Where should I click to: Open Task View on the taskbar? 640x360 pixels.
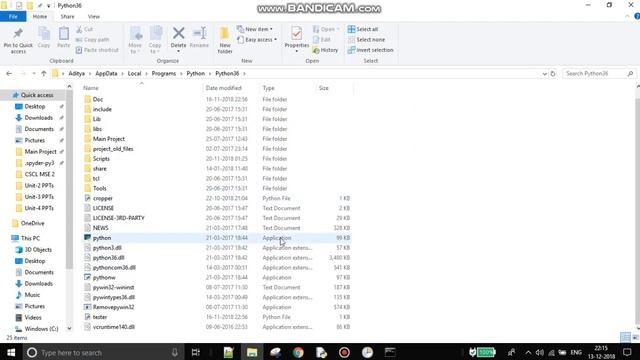(196, 352)
